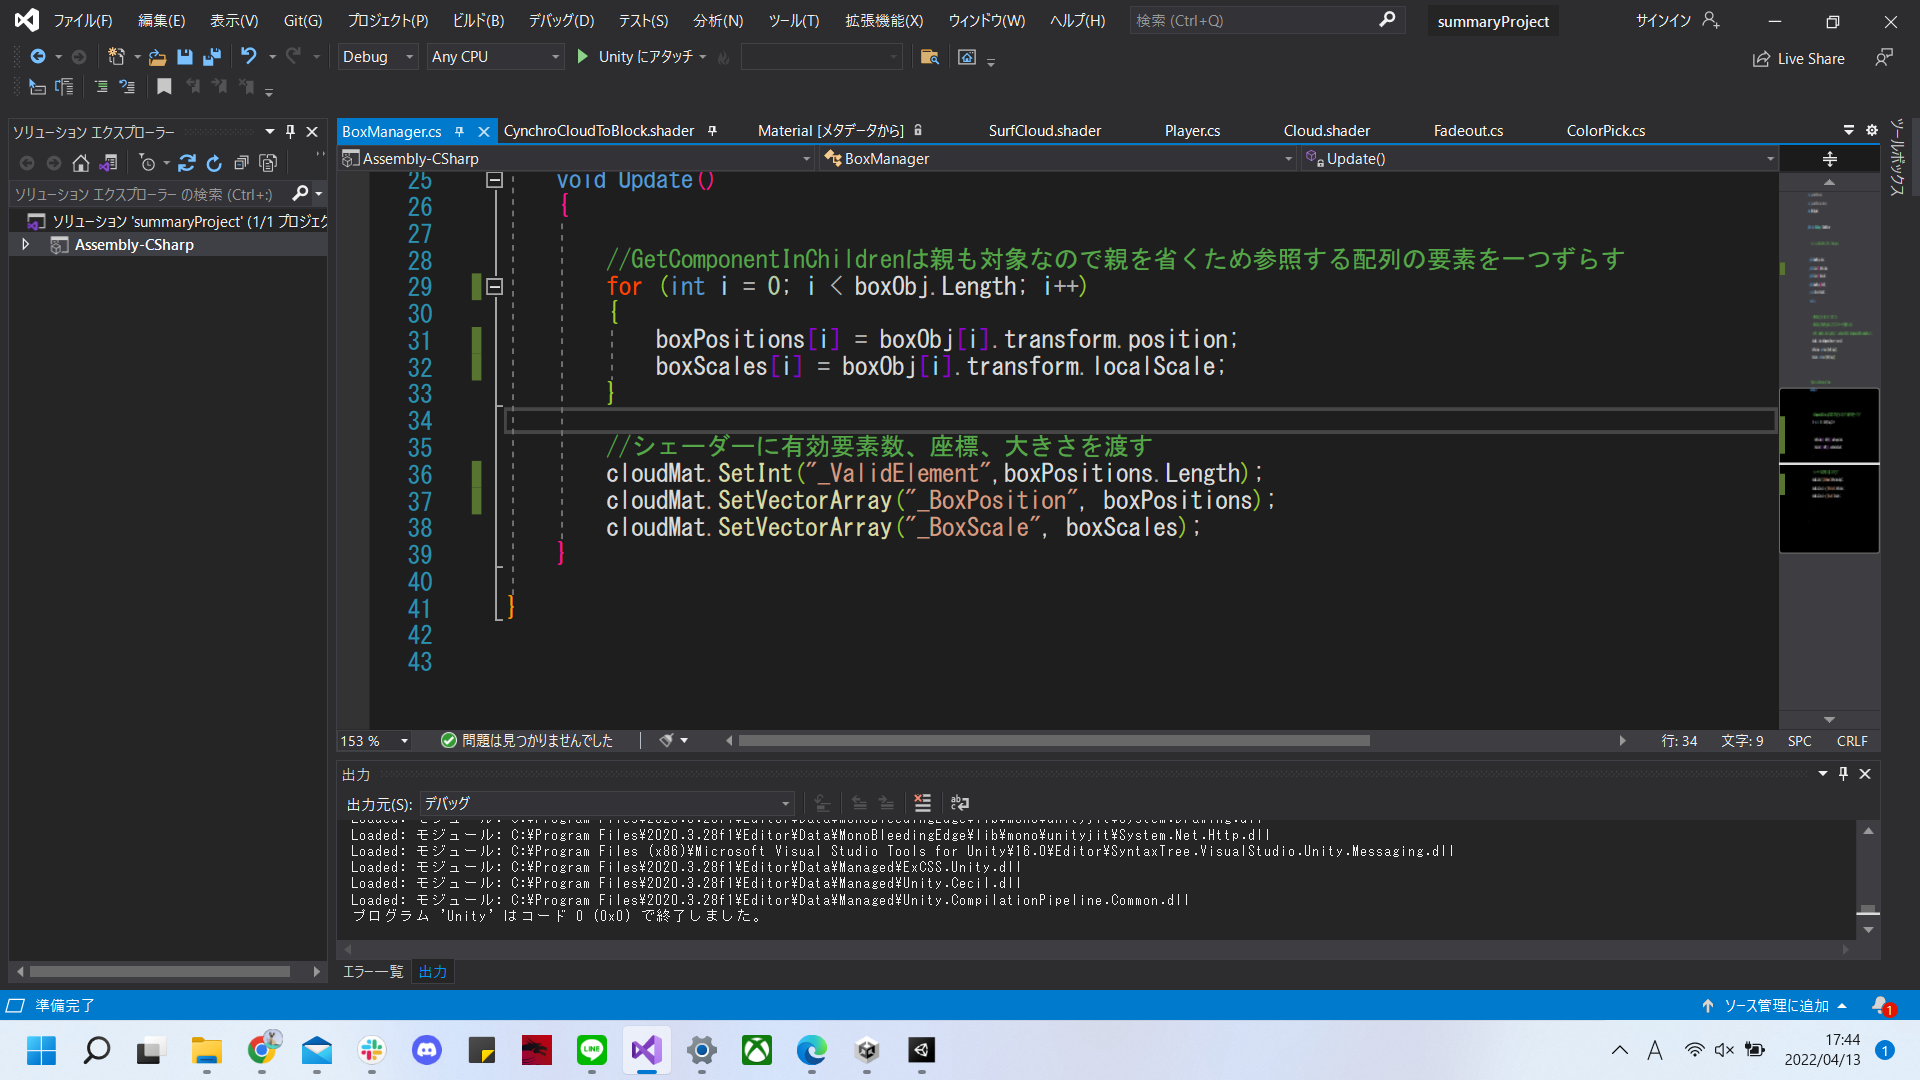Viewport: 1920px width, 1080px height.
Task: Save all files with the double-disk icon
Action: 211,57
